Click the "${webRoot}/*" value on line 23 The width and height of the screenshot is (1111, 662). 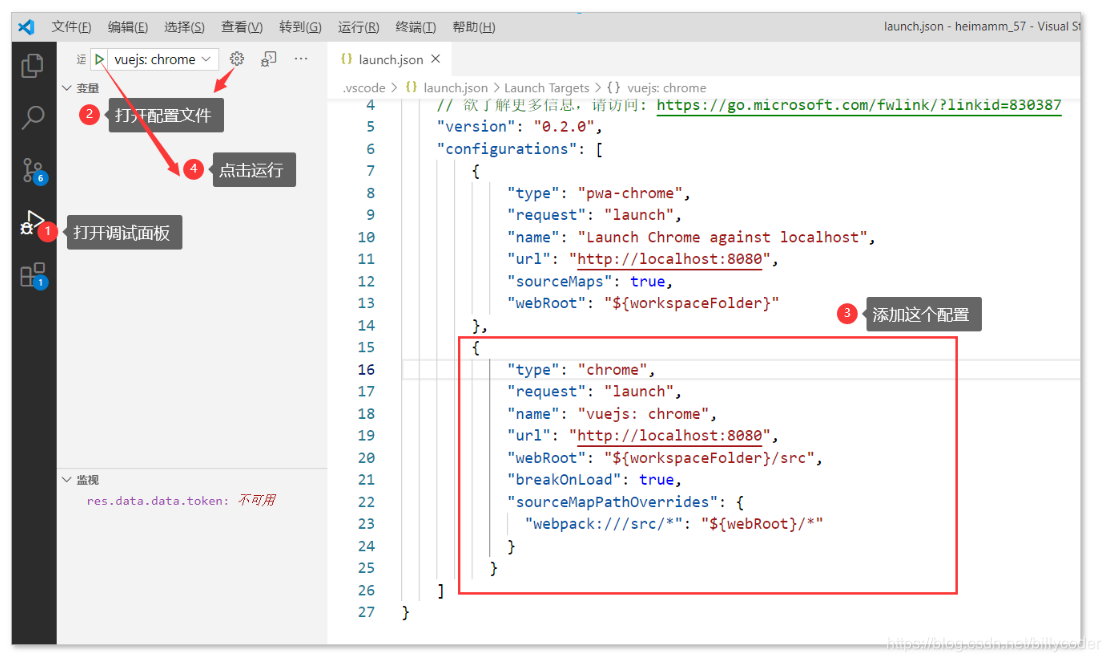762,524
